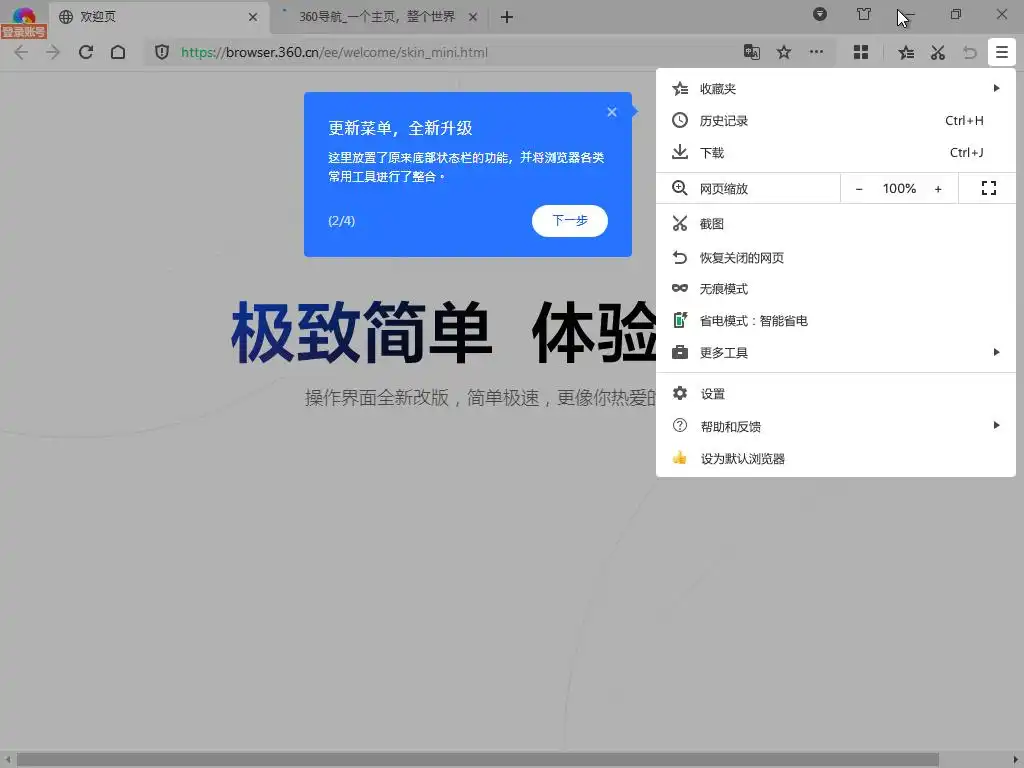The height and width of the screenshot is (768, 1024).
Task: Click 设为默认浏览器 menu item
Action: (835, 458)
